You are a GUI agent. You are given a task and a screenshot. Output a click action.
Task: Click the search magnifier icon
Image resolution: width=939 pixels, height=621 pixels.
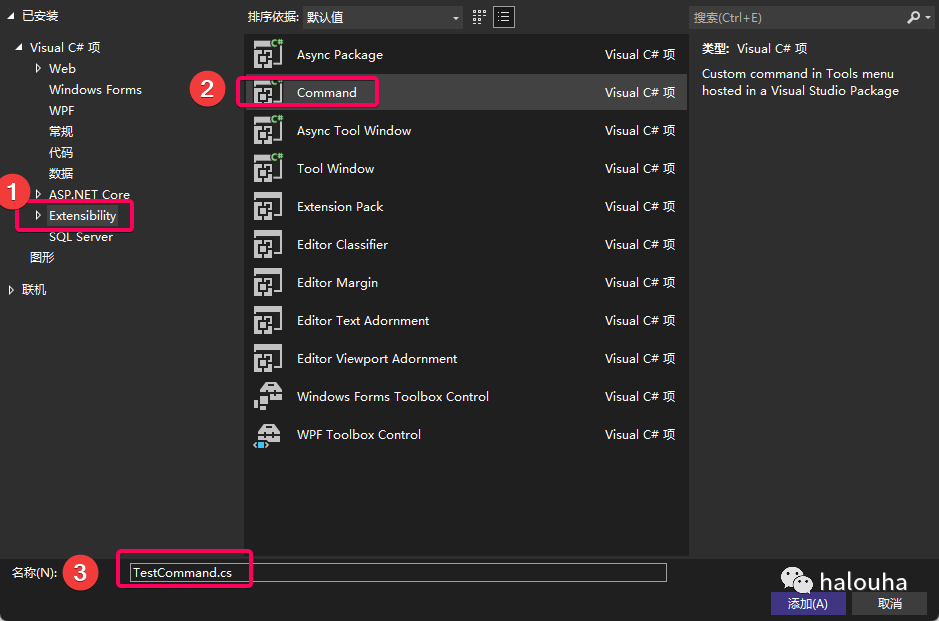click(x=913, y=17)
